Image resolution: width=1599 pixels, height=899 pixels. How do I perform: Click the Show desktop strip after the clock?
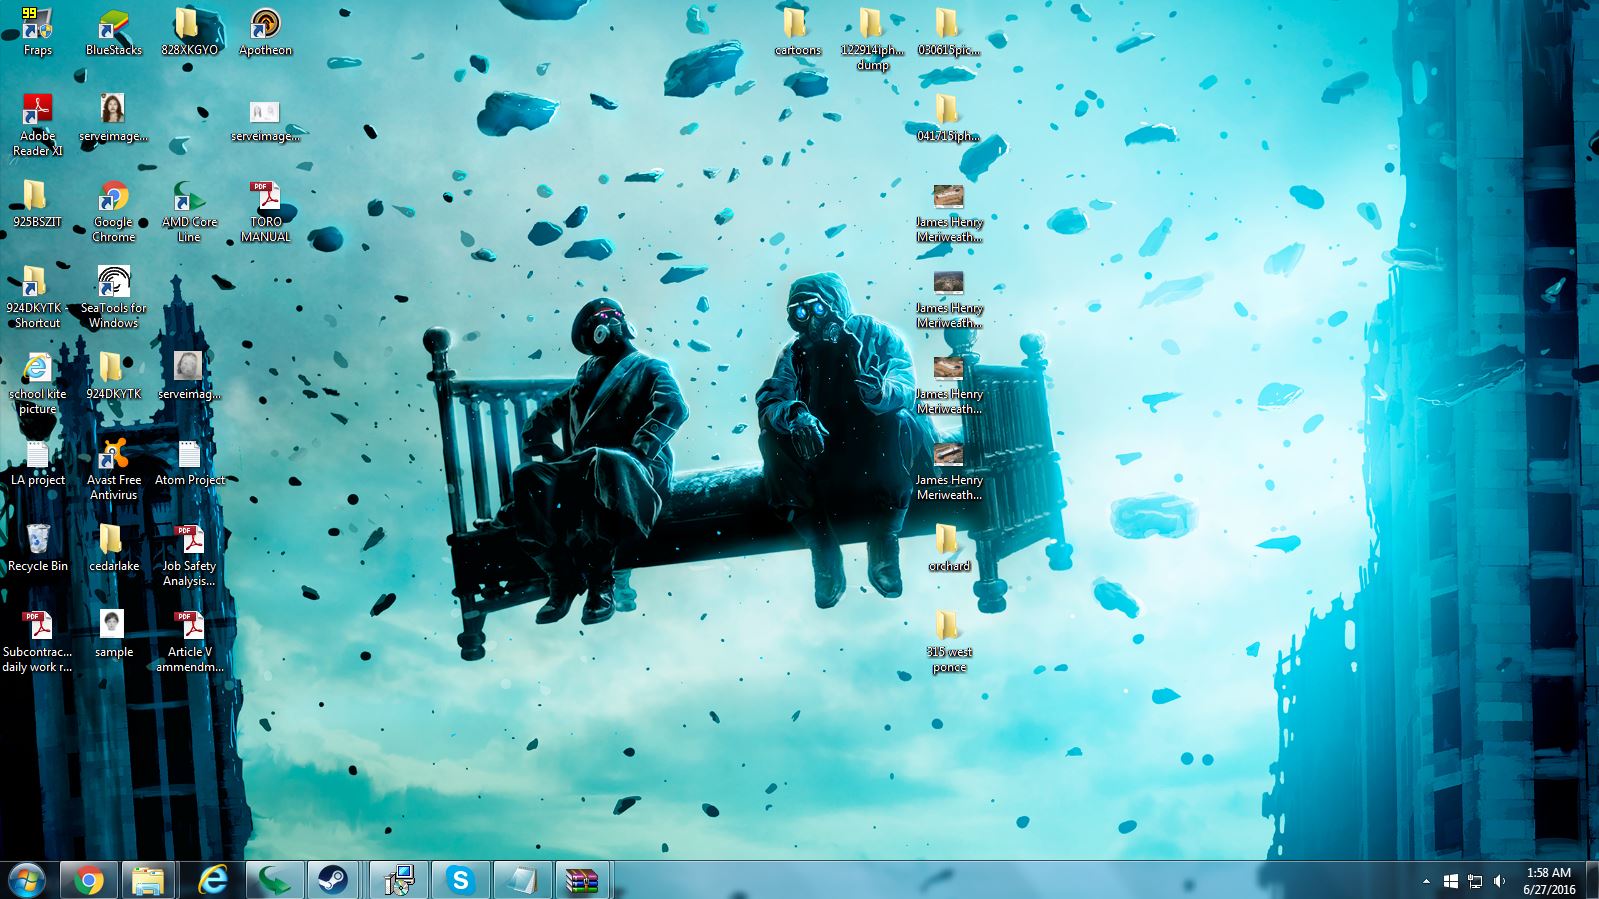tap(1591, 880)
